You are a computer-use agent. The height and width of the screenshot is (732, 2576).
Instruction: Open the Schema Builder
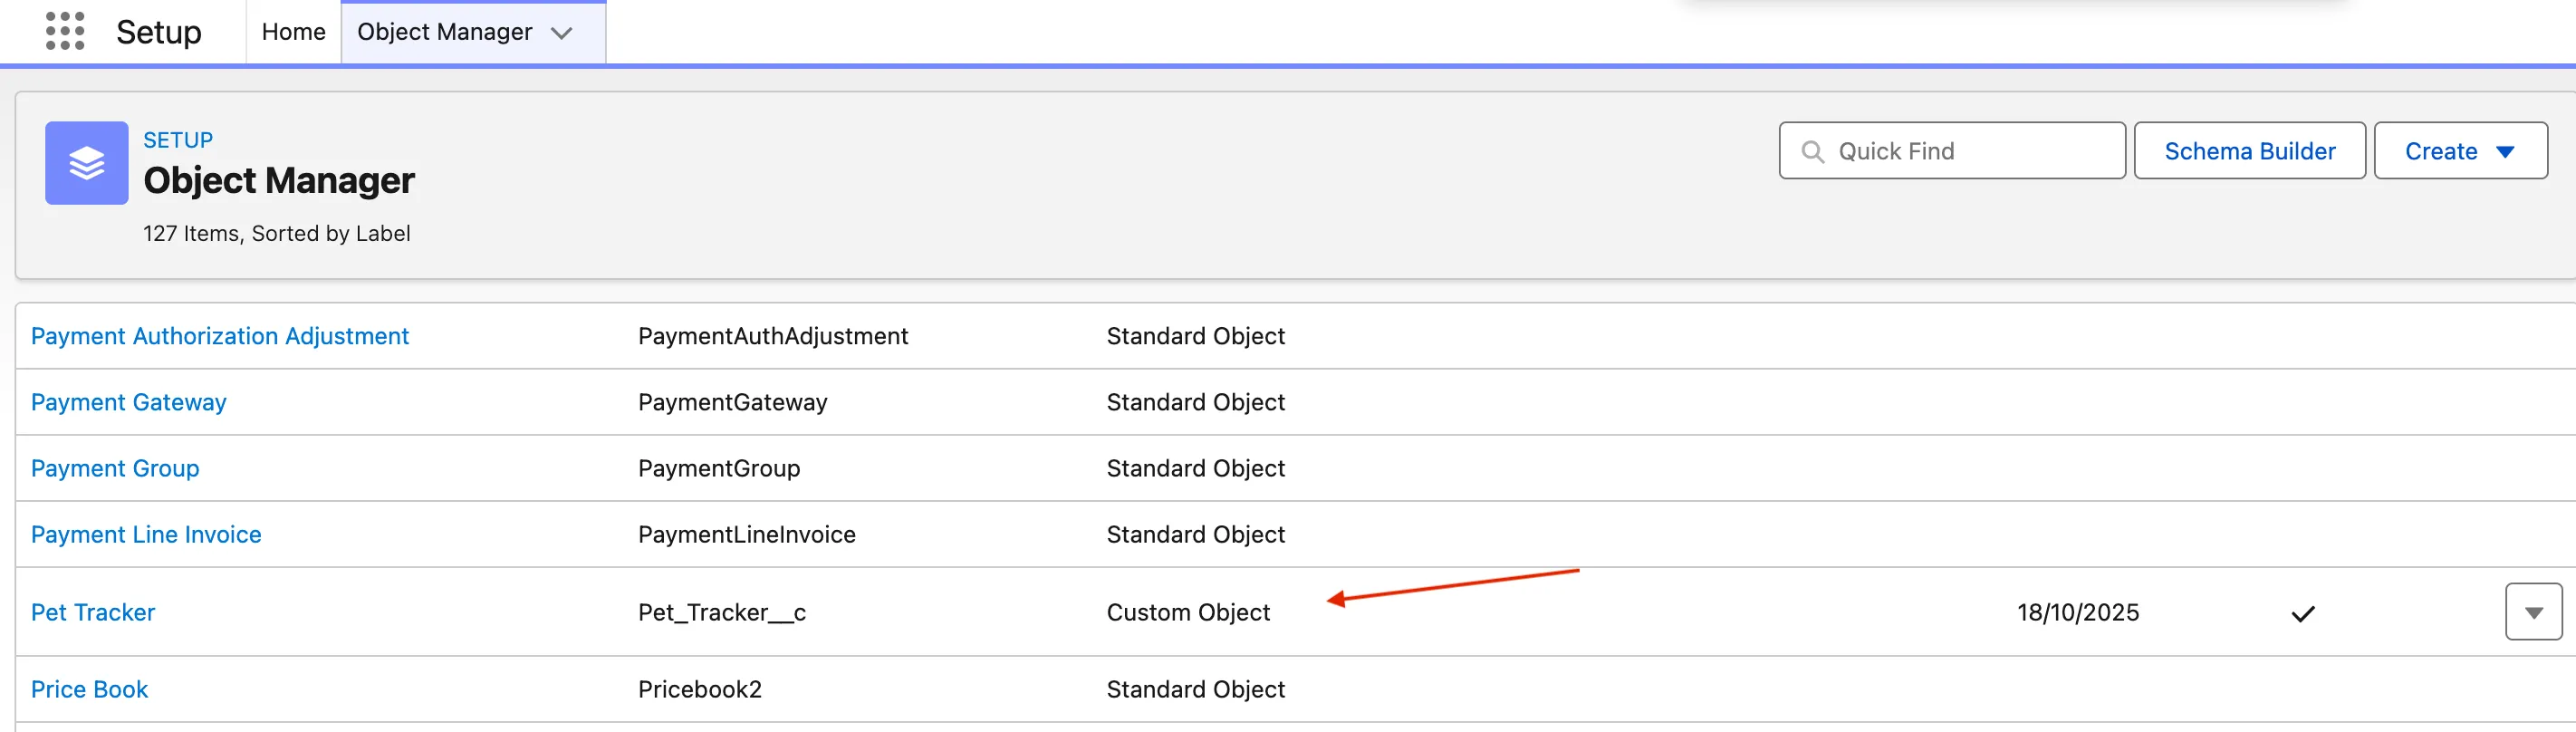point(2249,150)
